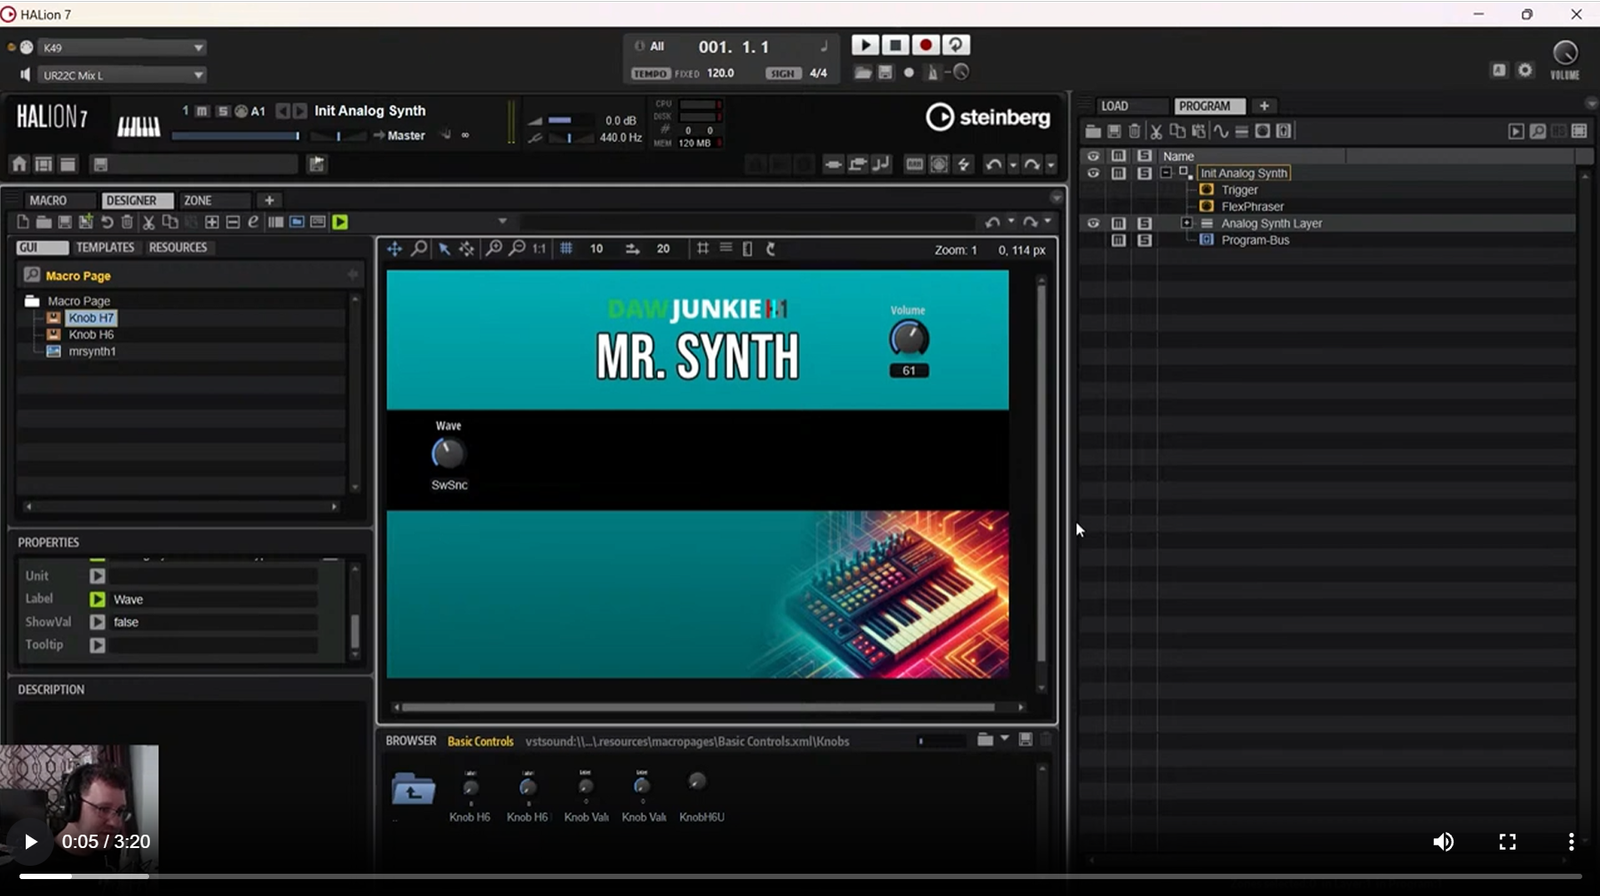Click the scissors Cut icon in the designer toolbar
The image size is (1600, 896).
148,222
